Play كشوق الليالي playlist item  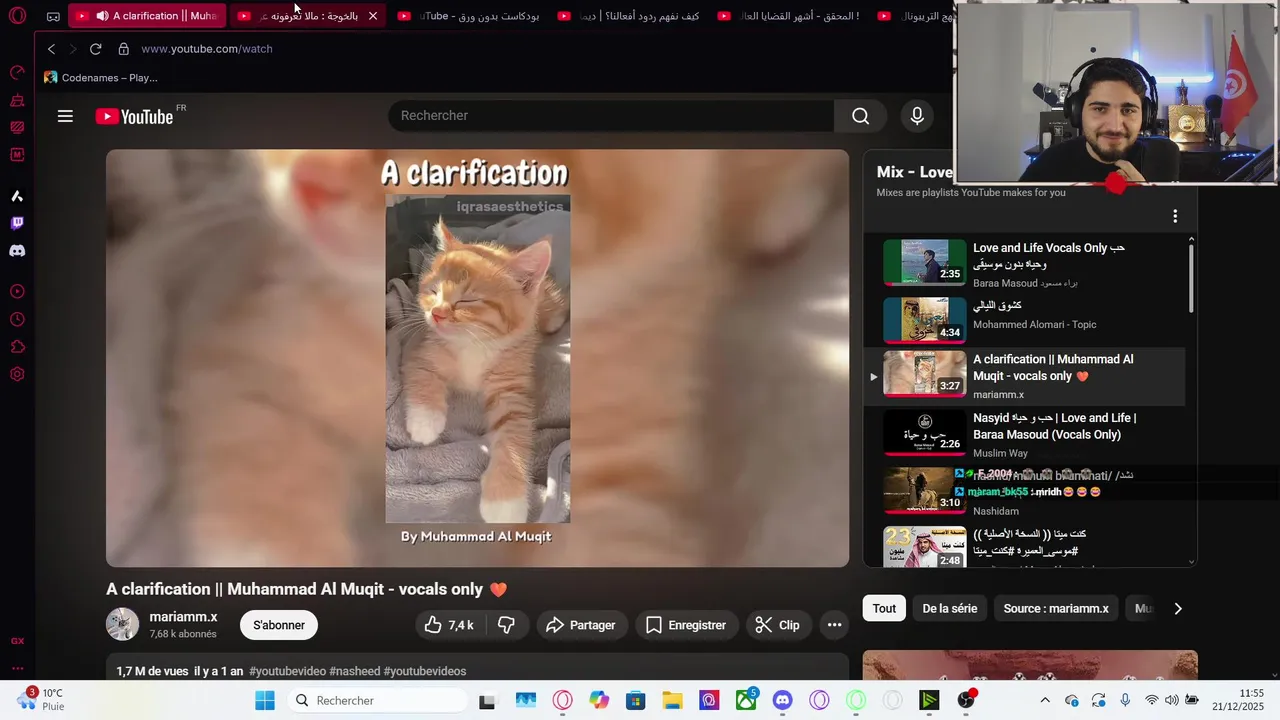(x=1025, y=319)
